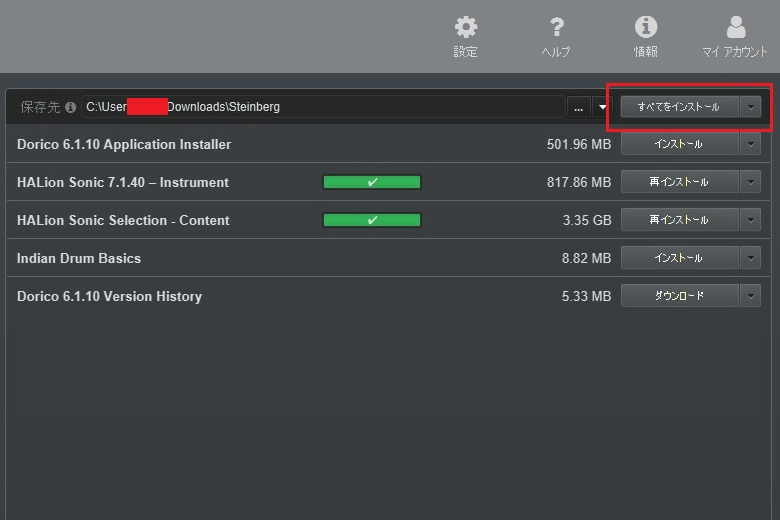Download Dorico 6.1.10 Version History

[x=679, y=296]
